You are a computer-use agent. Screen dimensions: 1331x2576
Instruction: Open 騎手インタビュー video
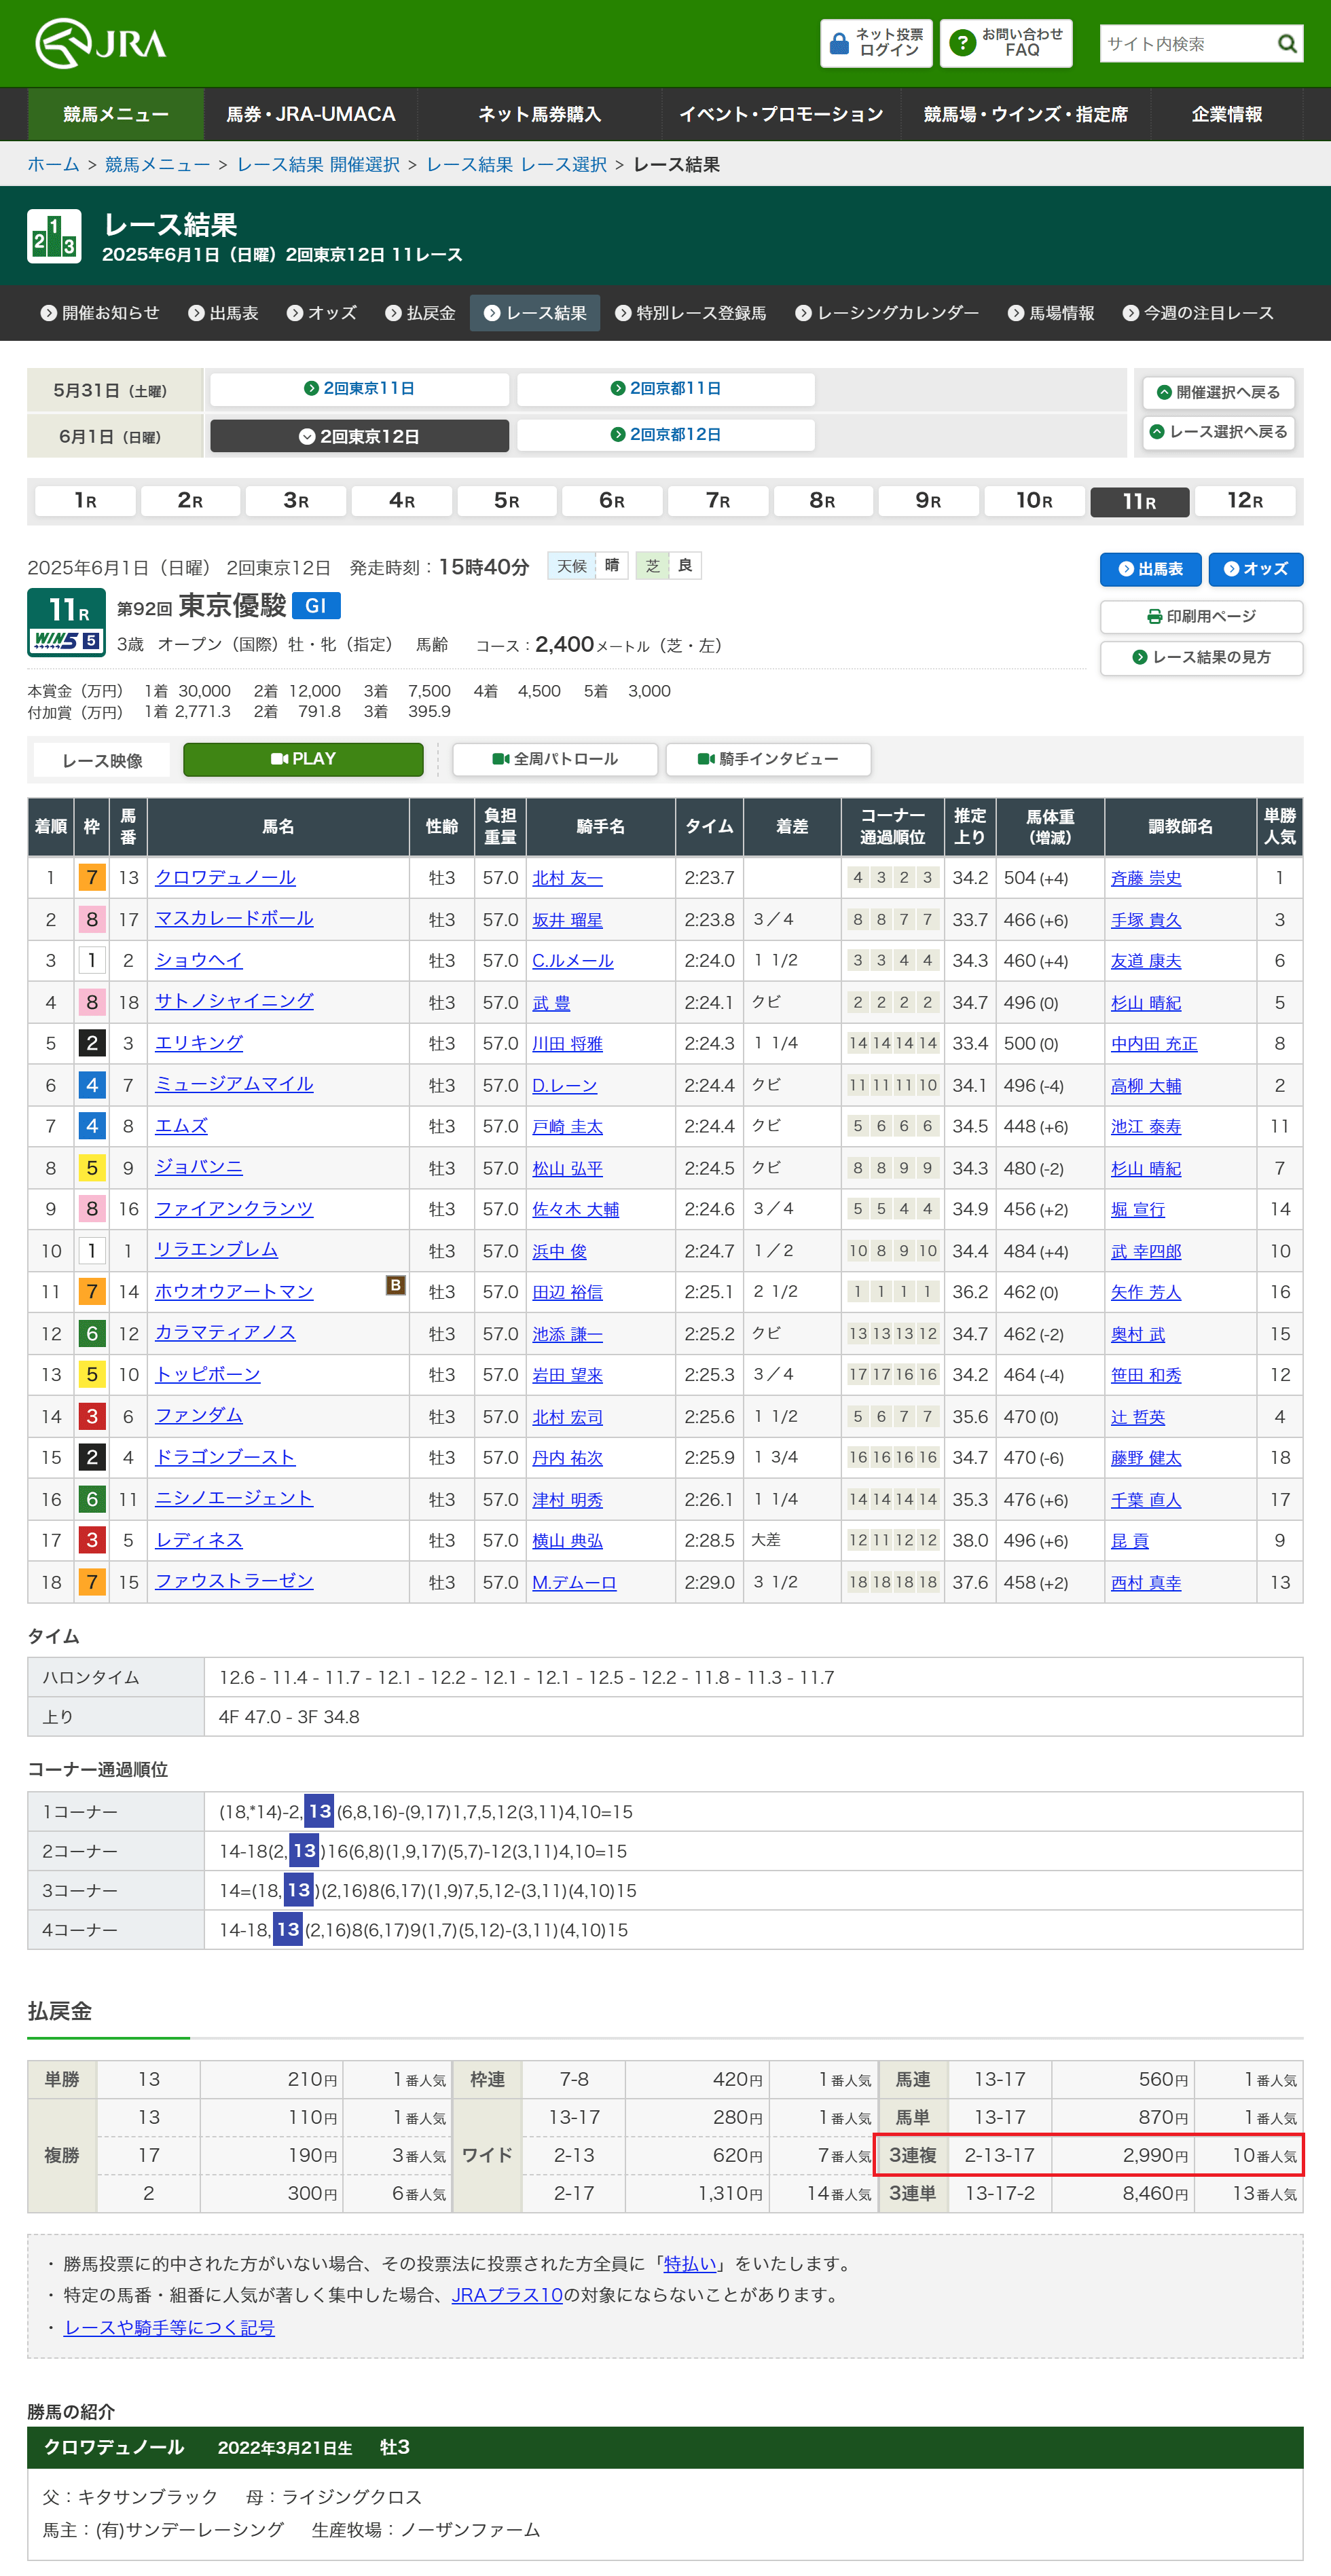pos(768,759)
